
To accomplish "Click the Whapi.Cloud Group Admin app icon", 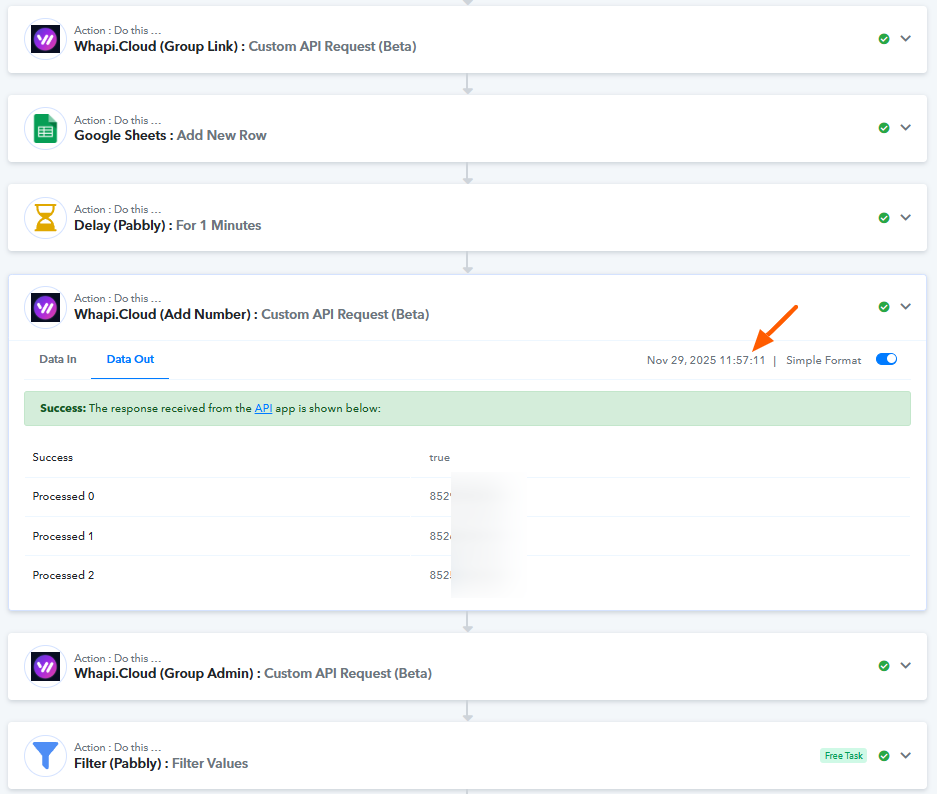I will click(45, 666).
